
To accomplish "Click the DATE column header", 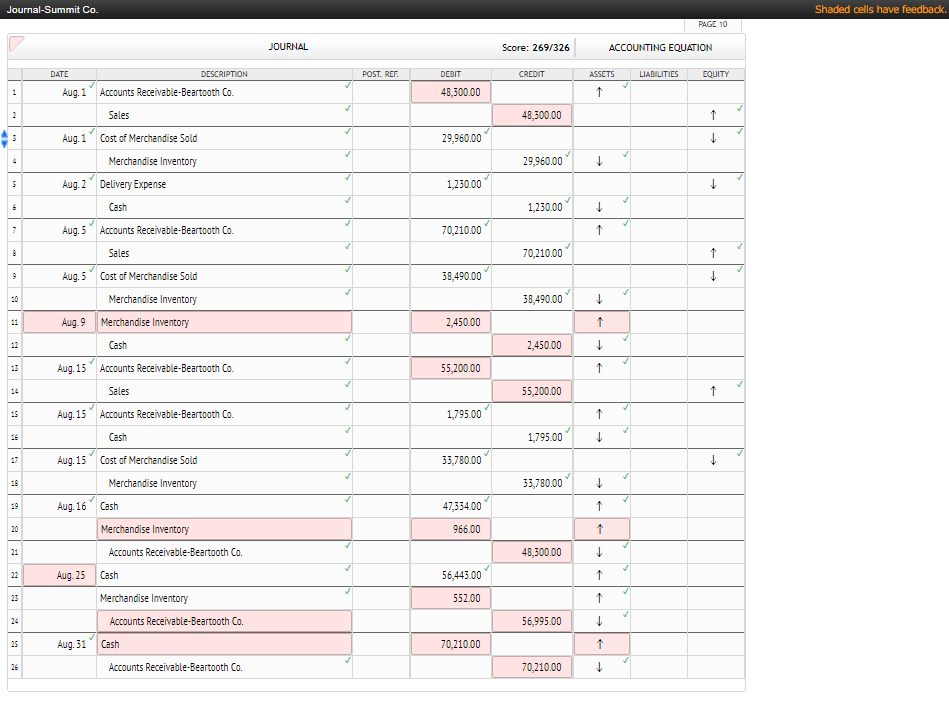I will click(x=59, y=74).
